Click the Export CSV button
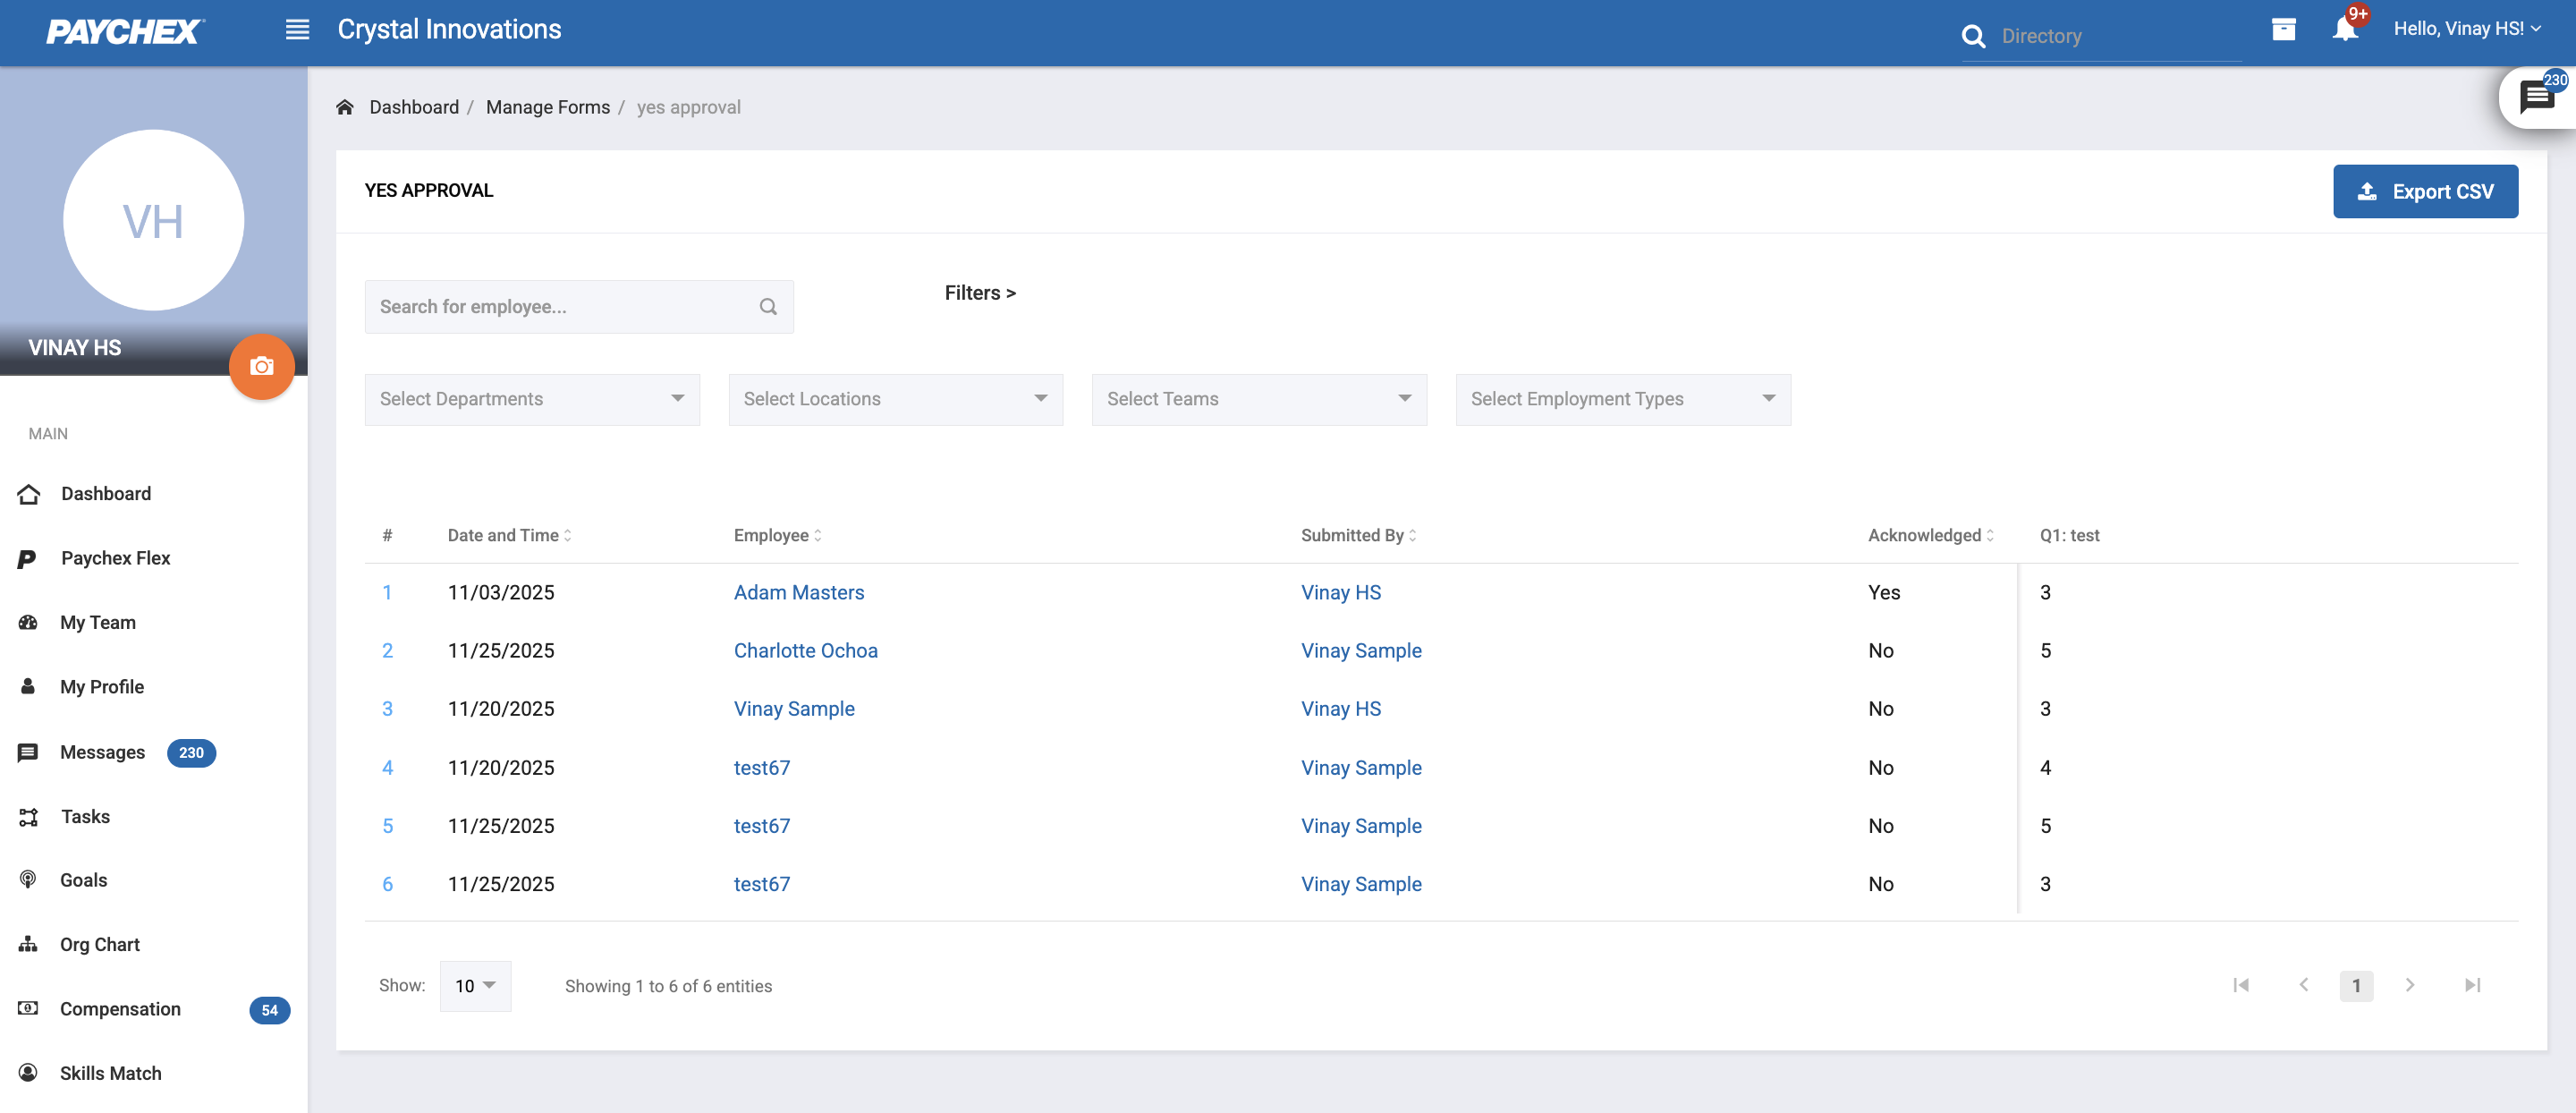Image resolution: width=2576 pixels, height=1113 pixels. [x=2424, y=191]
